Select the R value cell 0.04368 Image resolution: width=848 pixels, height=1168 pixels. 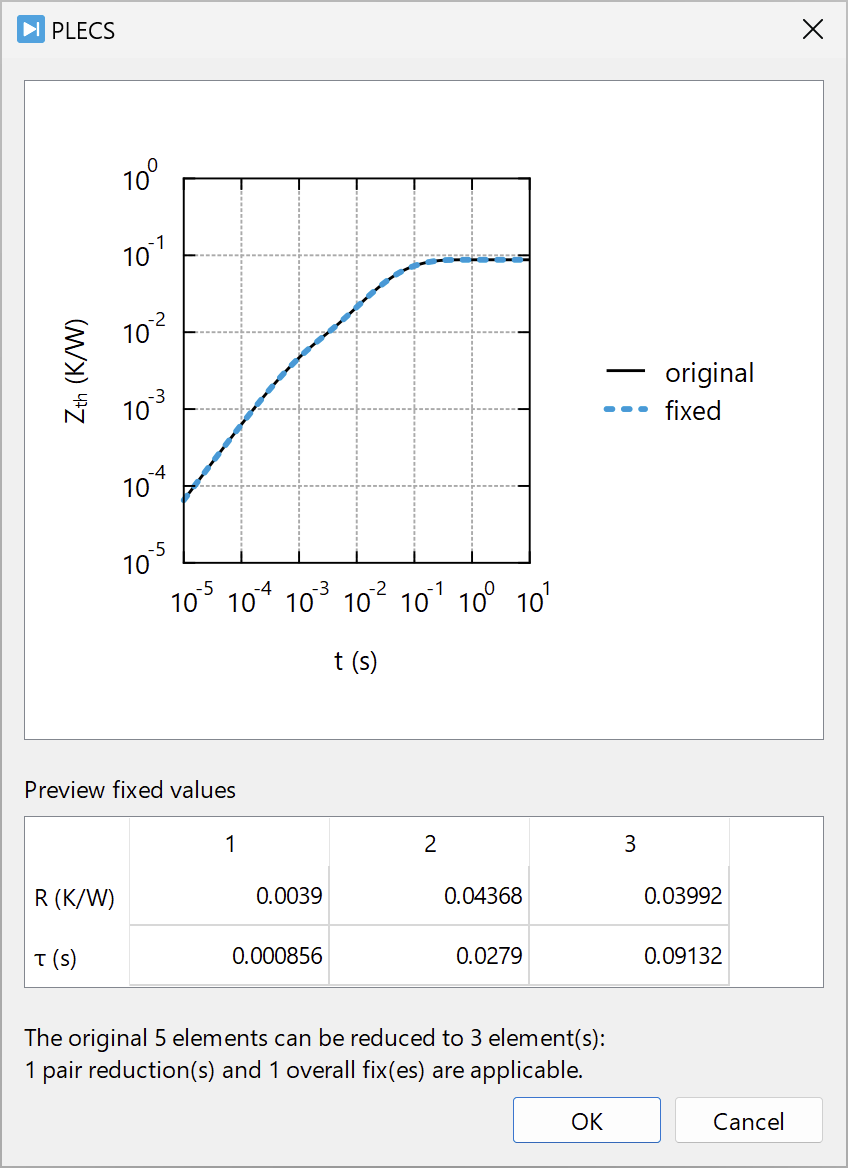(x=430, y=896)
